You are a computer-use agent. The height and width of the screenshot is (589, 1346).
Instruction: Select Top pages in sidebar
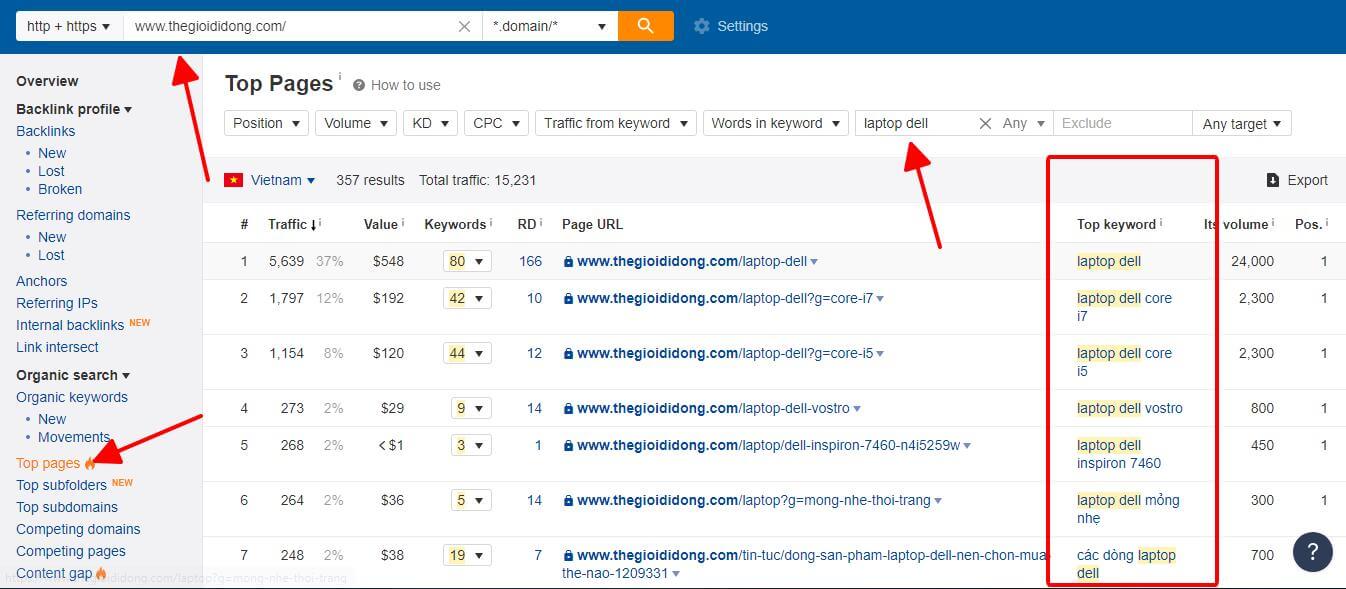48,463
